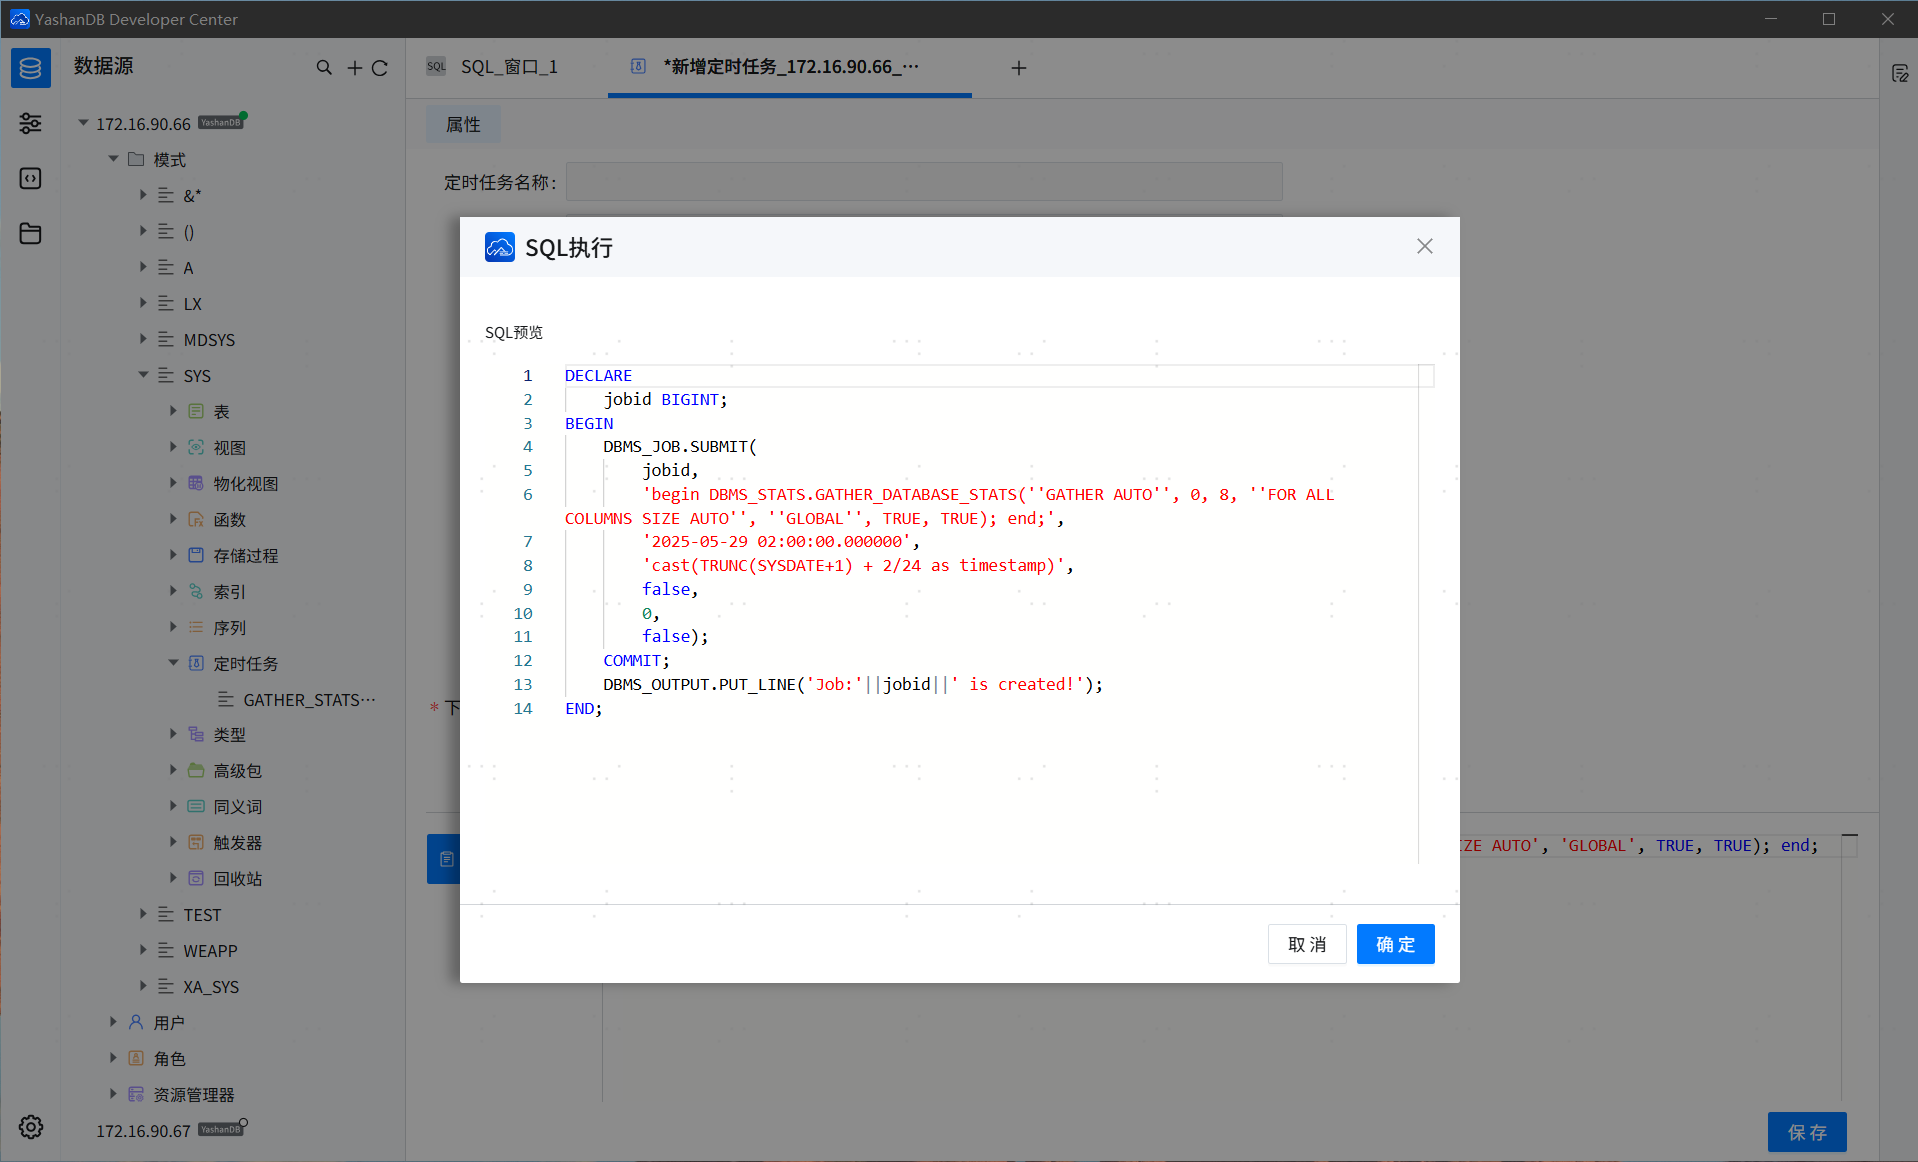Click 取消 to cancel the dialog
This screenshot has height=1162, width=1918.
click(x=1307, y=944)
